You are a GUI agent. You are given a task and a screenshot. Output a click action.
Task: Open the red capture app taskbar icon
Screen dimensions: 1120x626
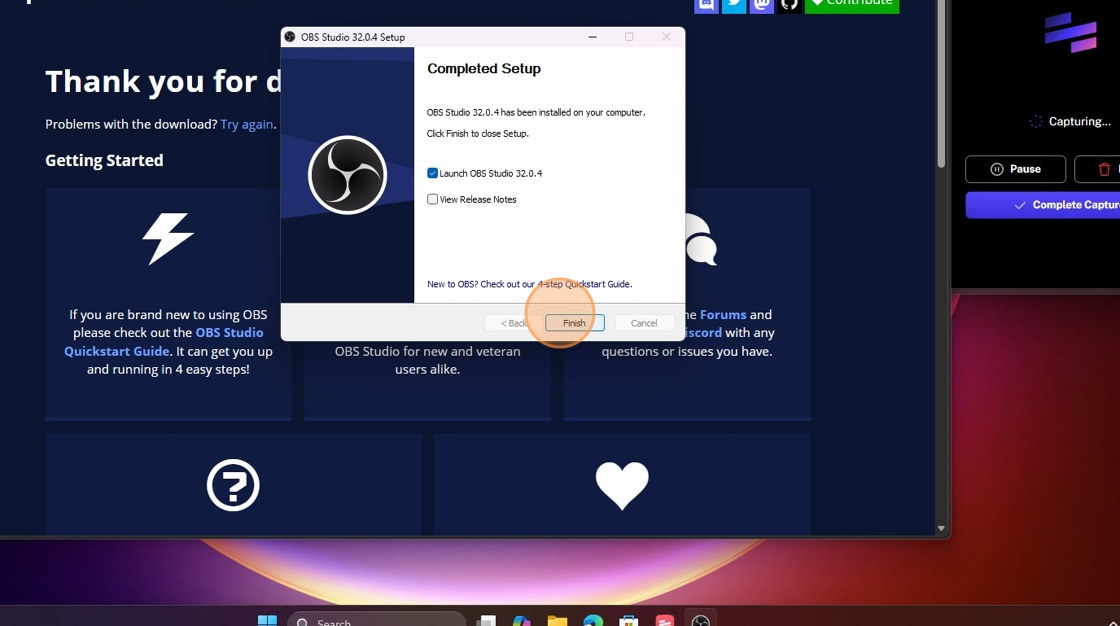(664, 620)
